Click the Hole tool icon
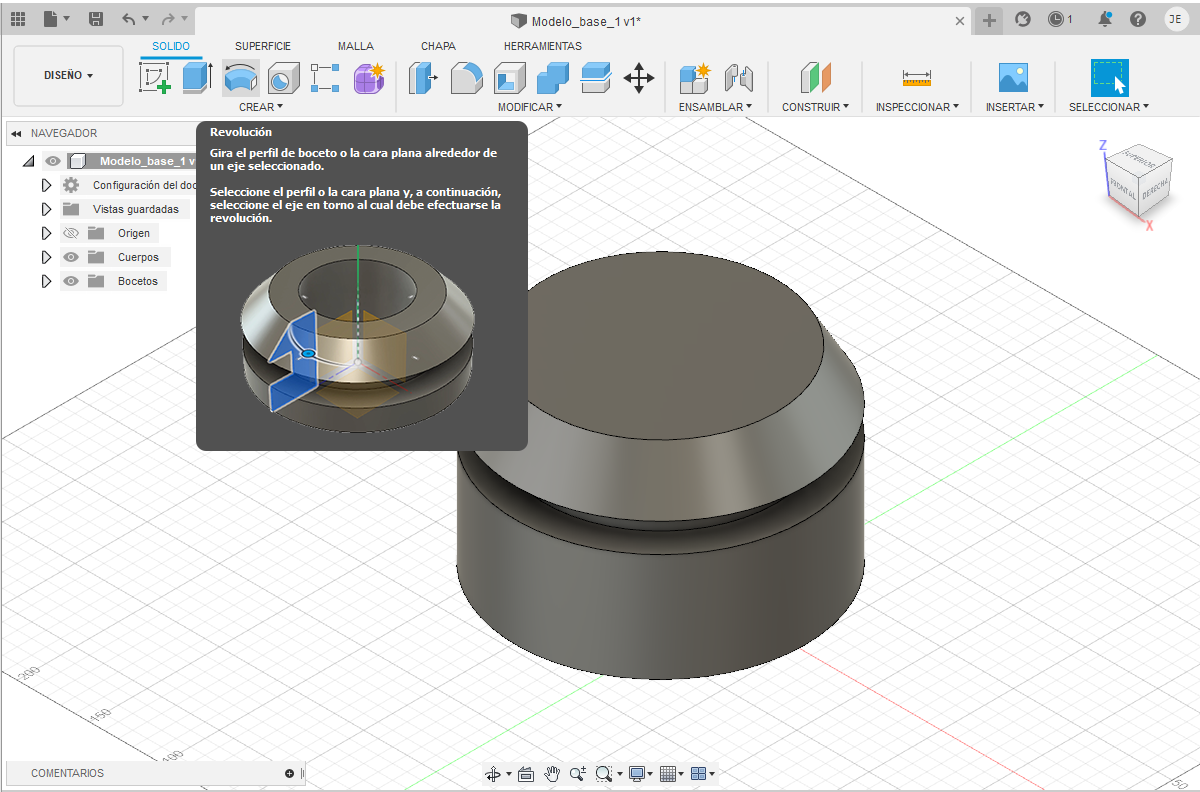The width and height of the screenshot is (1200, 792). coord(284,78)
